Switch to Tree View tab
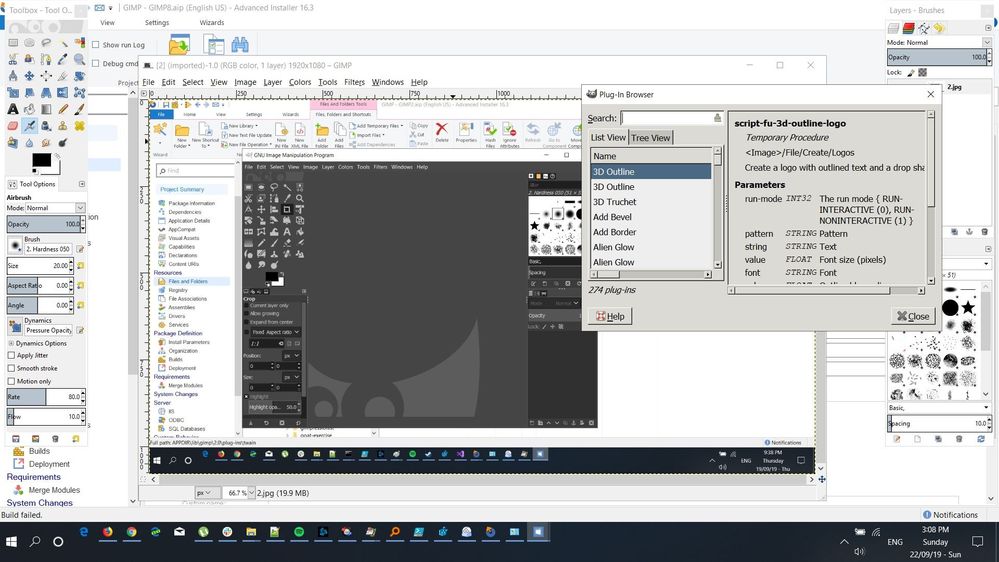Viewport: 999px width, 562px height. pyautogui.click(x=650, y=138)
